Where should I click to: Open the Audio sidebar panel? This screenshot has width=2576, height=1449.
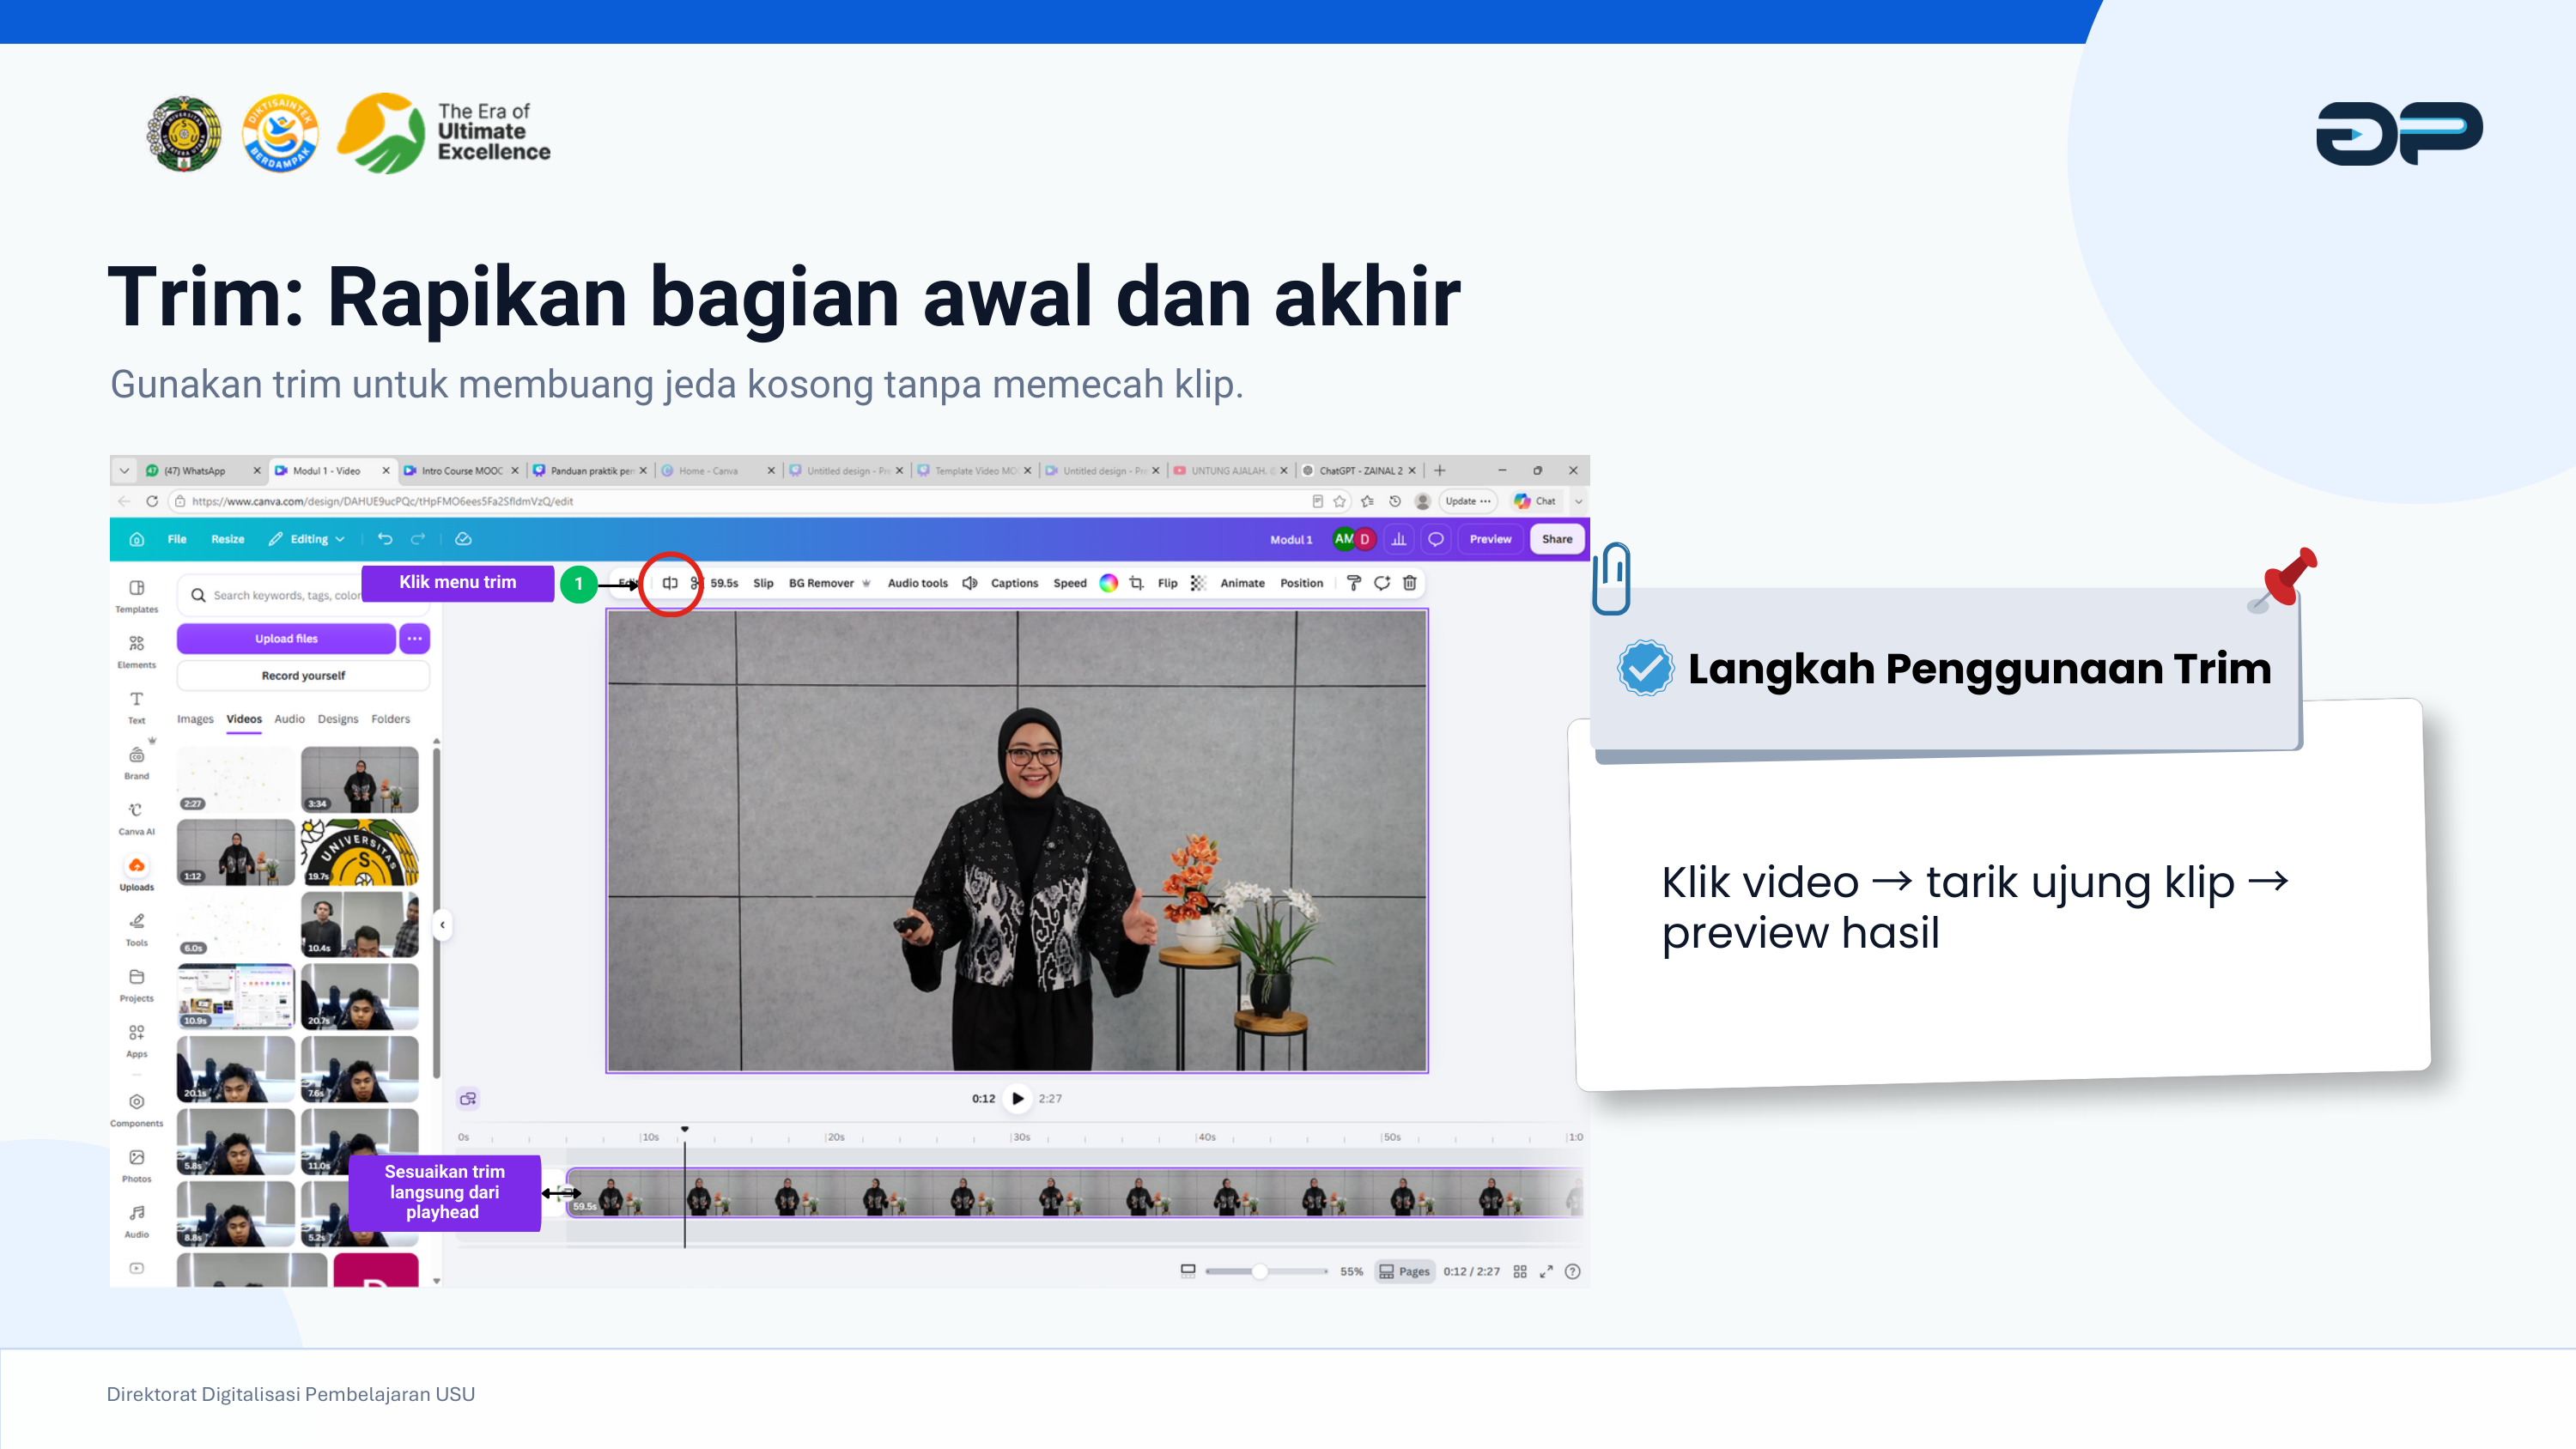tap(136, 1221)
